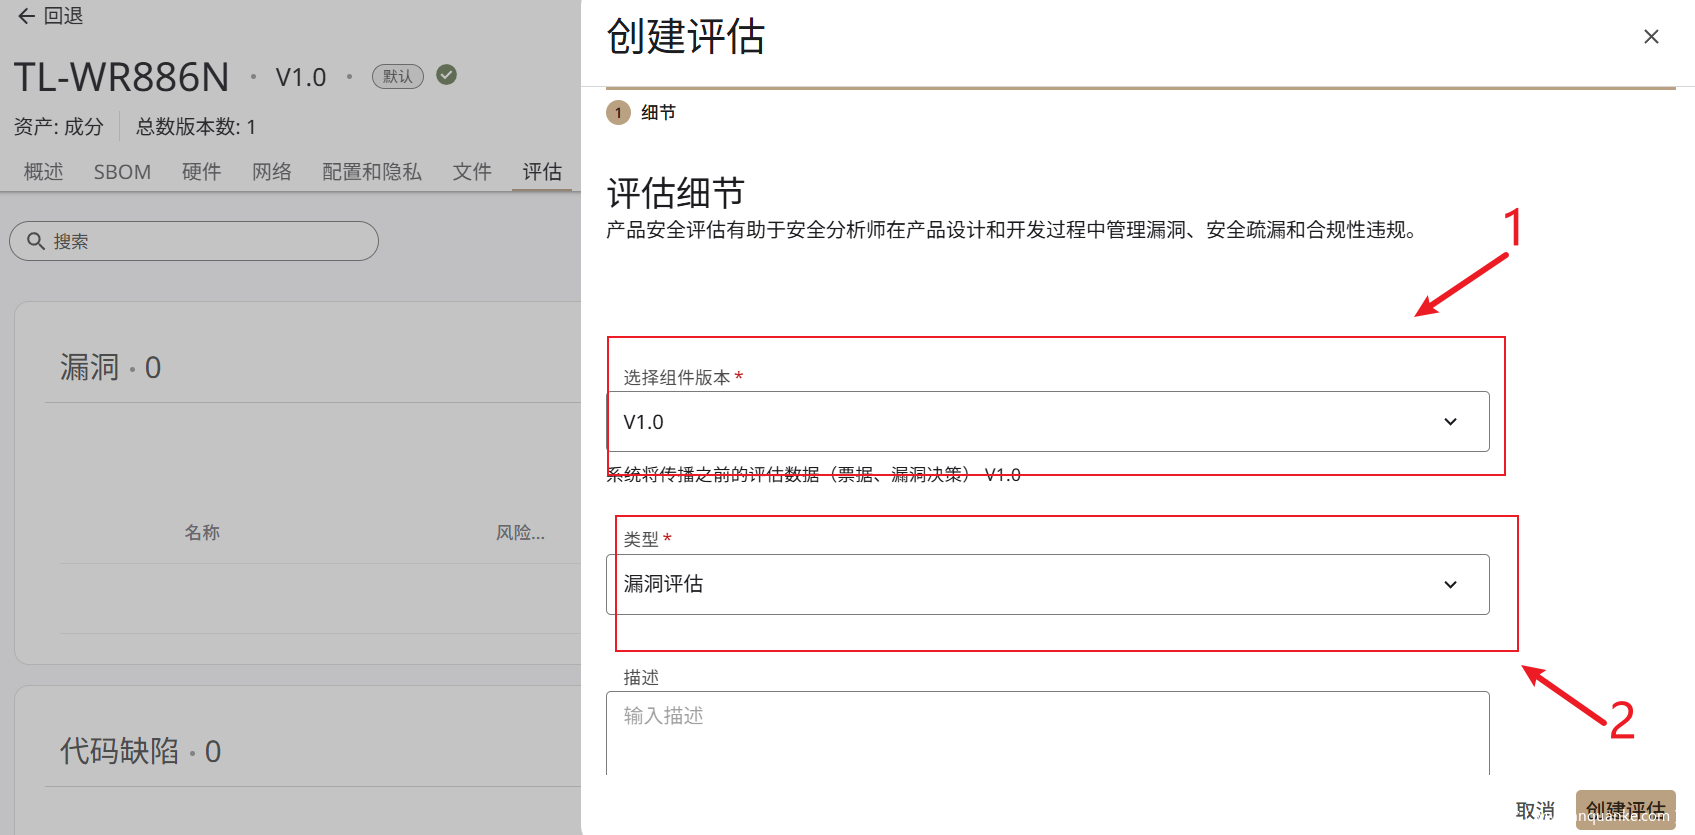The width and height of the screenshot is (1695, 835).
Task: Click the 默认 badge next to V1.0
Action: pos(398,76)
